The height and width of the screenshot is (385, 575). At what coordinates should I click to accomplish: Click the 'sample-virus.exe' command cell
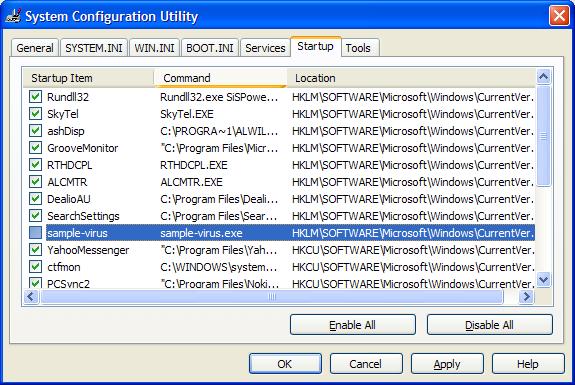(x=201, y=233)
